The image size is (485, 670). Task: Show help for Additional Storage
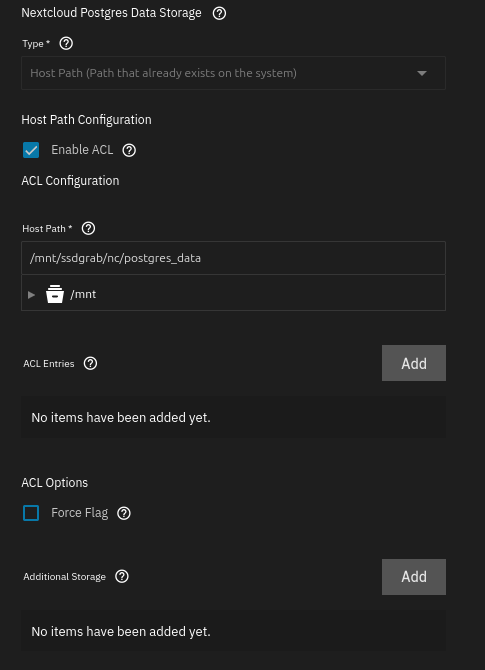click(x=122, y=576)
